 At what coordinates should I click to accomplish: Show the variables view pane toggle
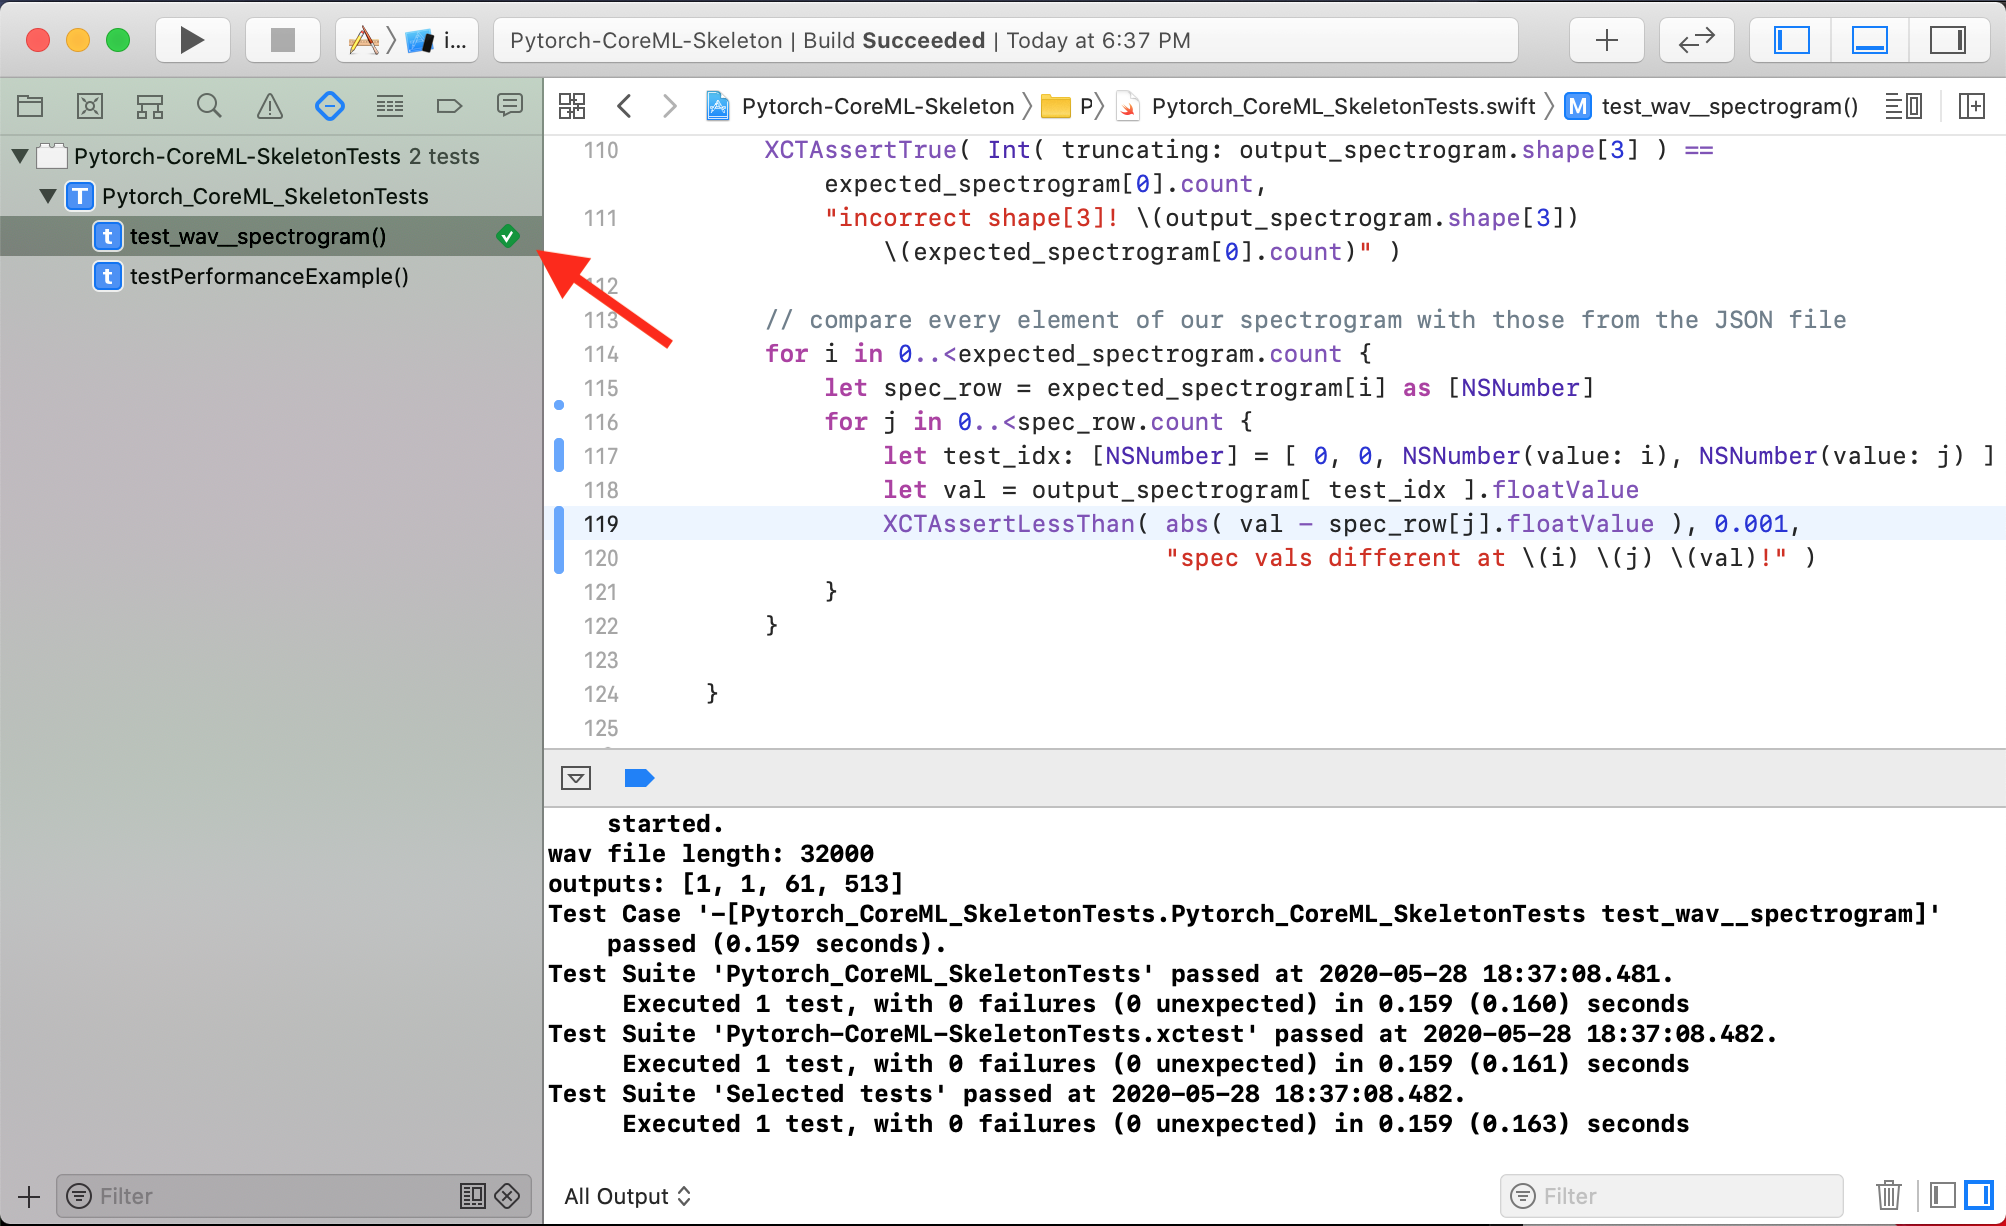point(1942,1195)
